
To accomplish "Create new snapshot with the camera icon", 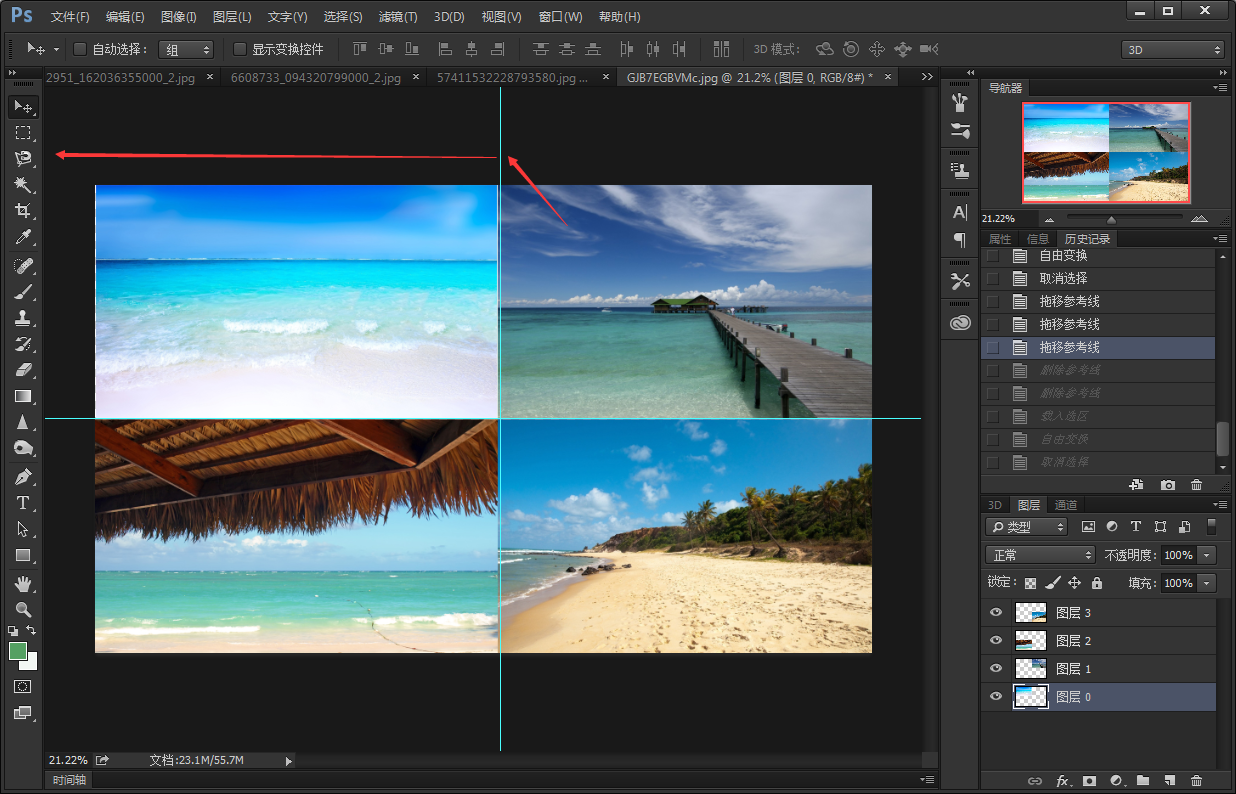I will coord(1167,485).
